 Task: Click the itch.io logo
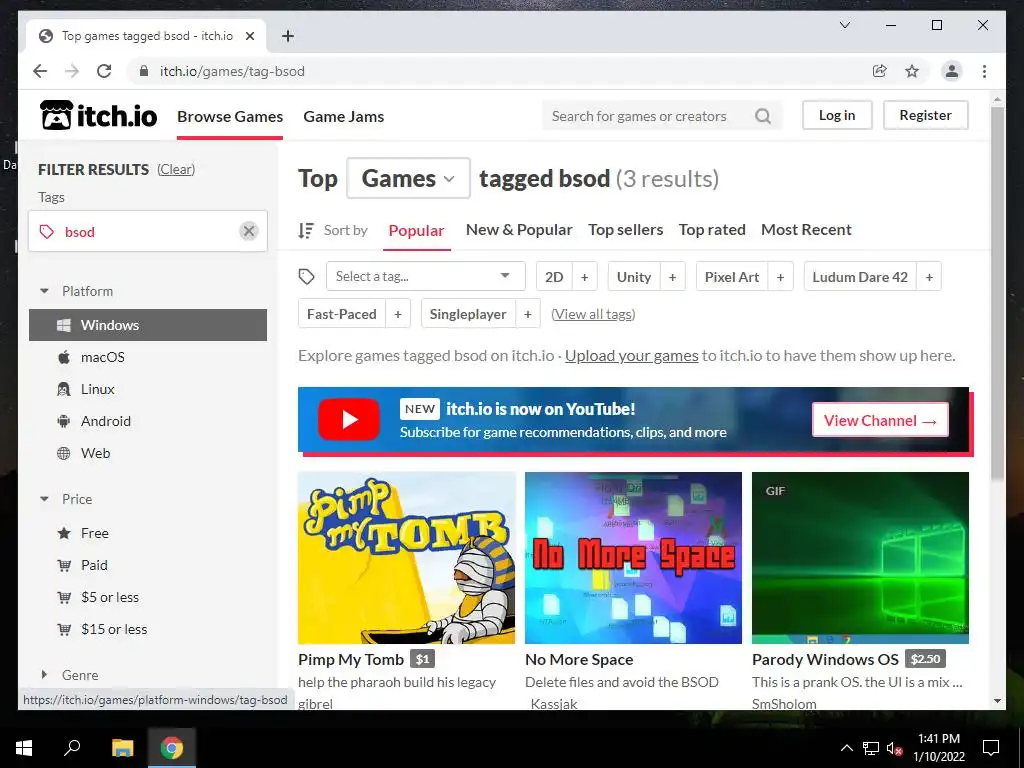point(99,116)
